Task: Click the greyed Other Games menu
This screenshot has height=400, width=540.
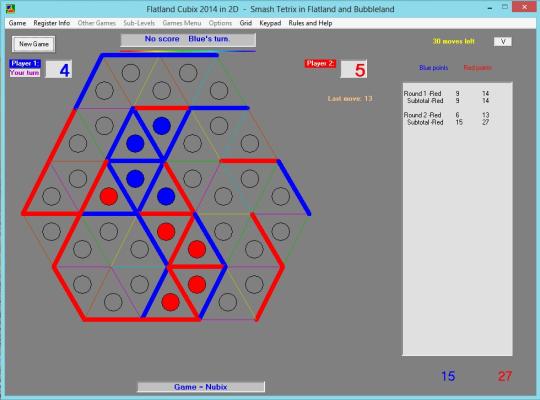Action: click(x=96, y=23)
